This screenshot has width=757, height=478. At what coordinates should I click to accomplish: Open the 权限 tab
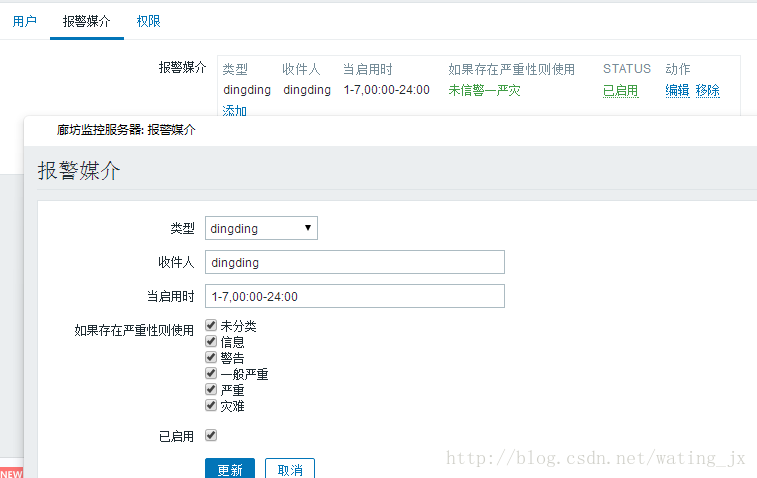(148, 21)
